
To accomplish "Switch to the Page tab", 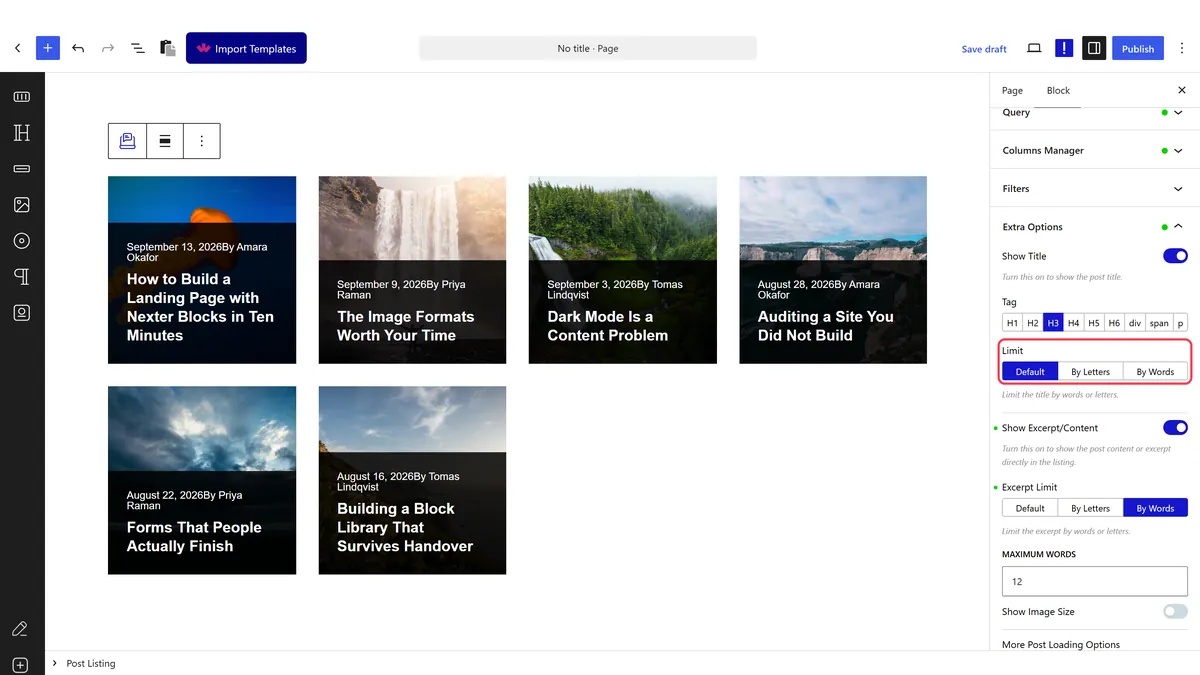I will tap(1012, 90).
